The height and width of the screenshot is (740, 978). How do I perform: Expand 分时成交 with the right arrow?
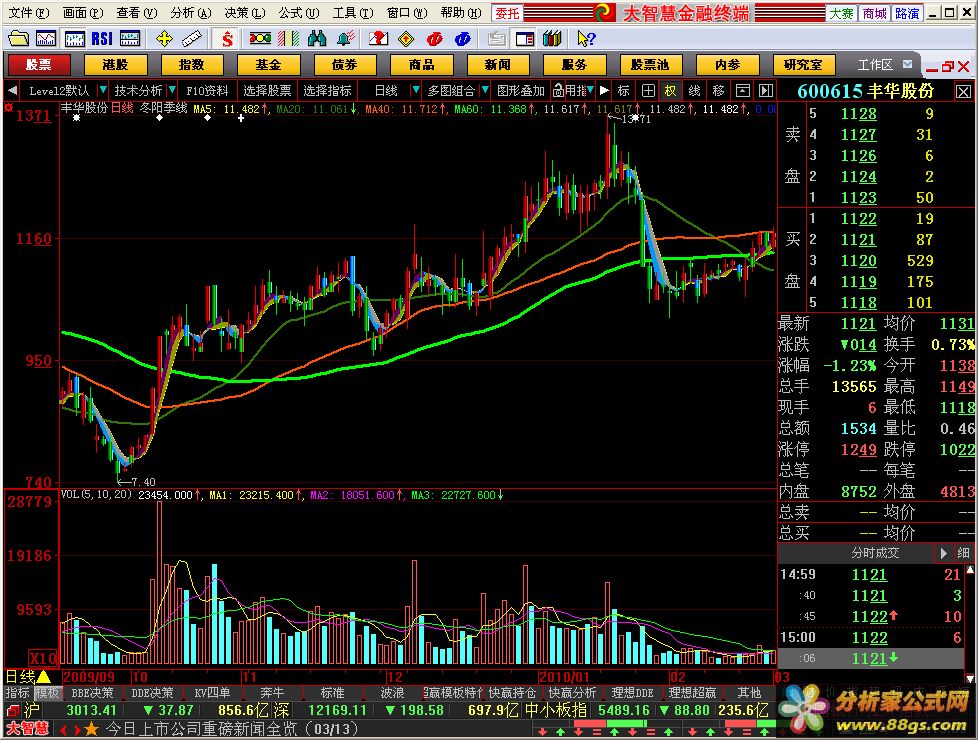coord(943,553)
